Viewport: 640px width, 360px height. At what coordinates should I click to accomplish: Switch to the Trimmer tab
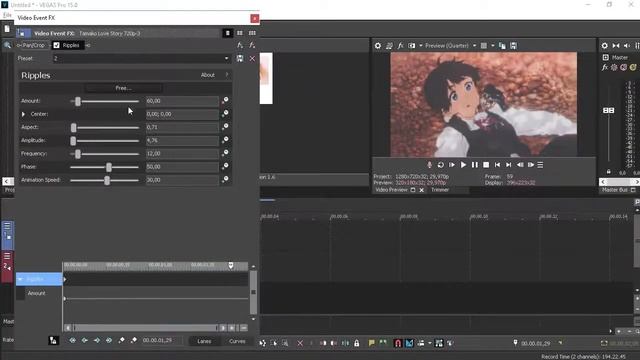440,190
